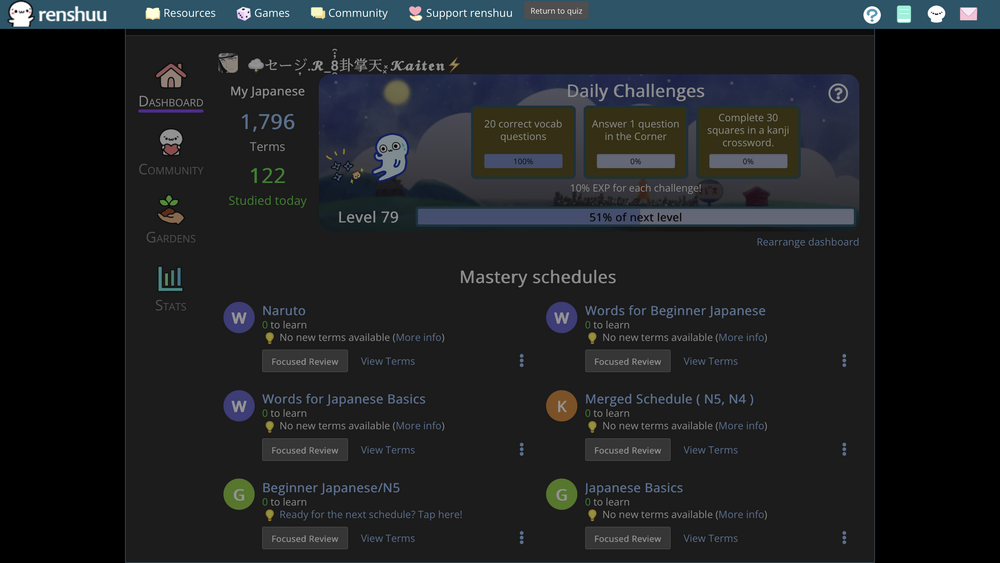
Task: Click Focused Review button under Naruto
Action: 305,362
